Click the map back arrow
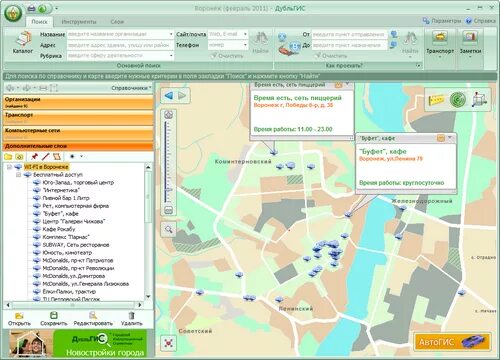500x360 pixels. point(169,96)
